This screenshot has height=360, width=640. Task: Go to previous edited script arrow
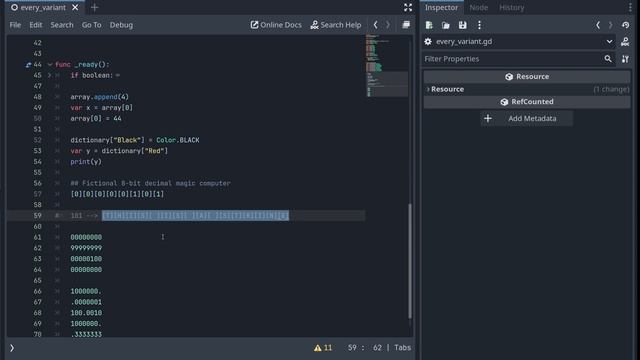point(376,25)
